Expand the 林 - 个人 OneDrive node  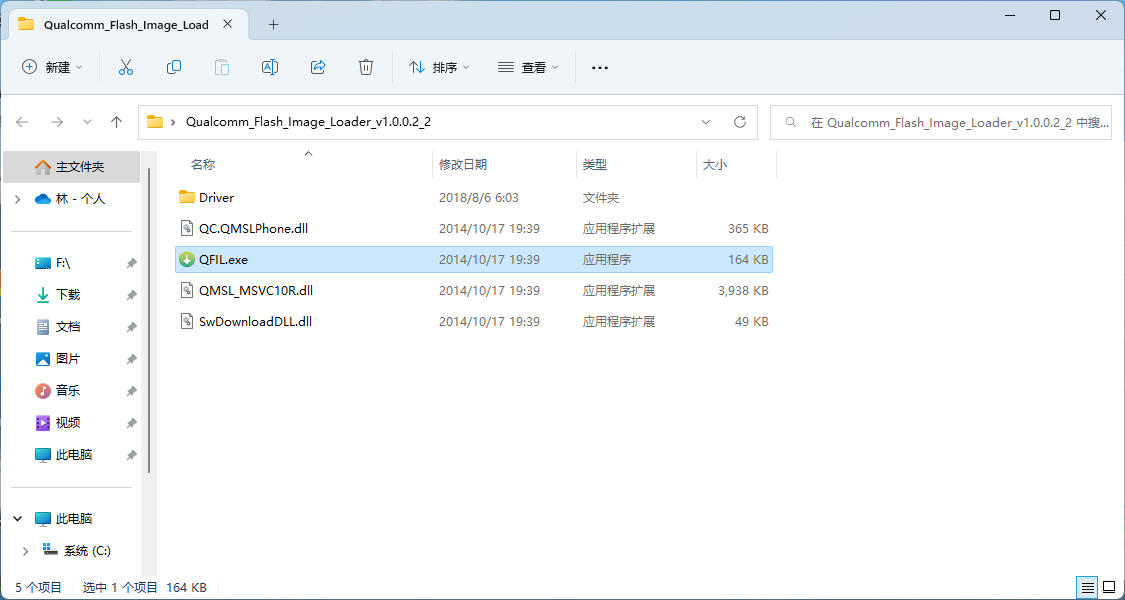tap(17, 199)
